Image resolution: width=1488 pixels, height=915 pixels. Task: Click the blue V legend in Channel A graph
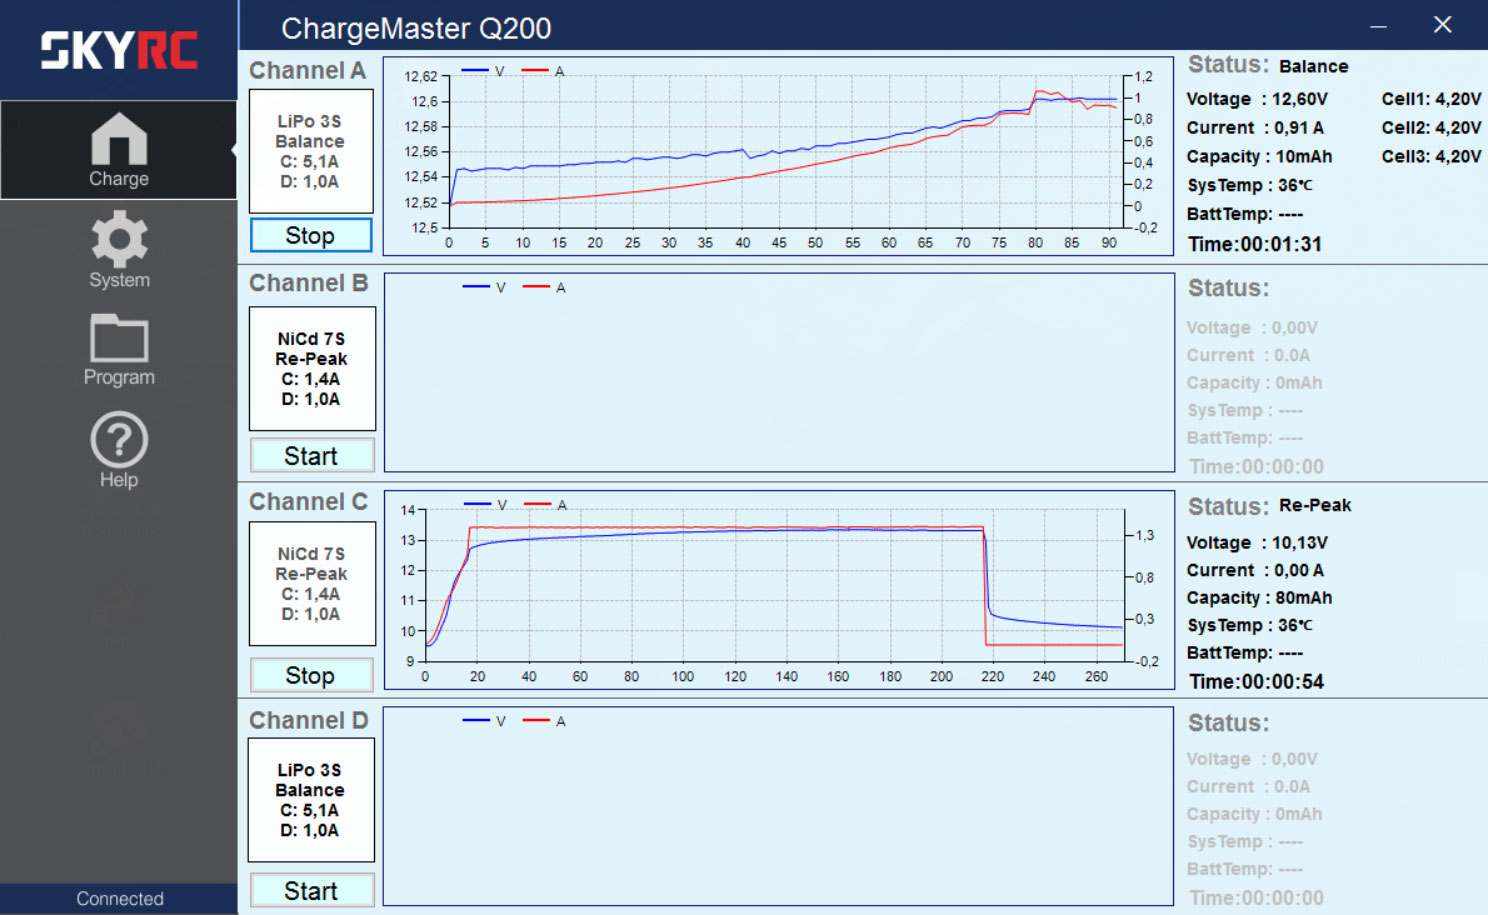point(483,71)
